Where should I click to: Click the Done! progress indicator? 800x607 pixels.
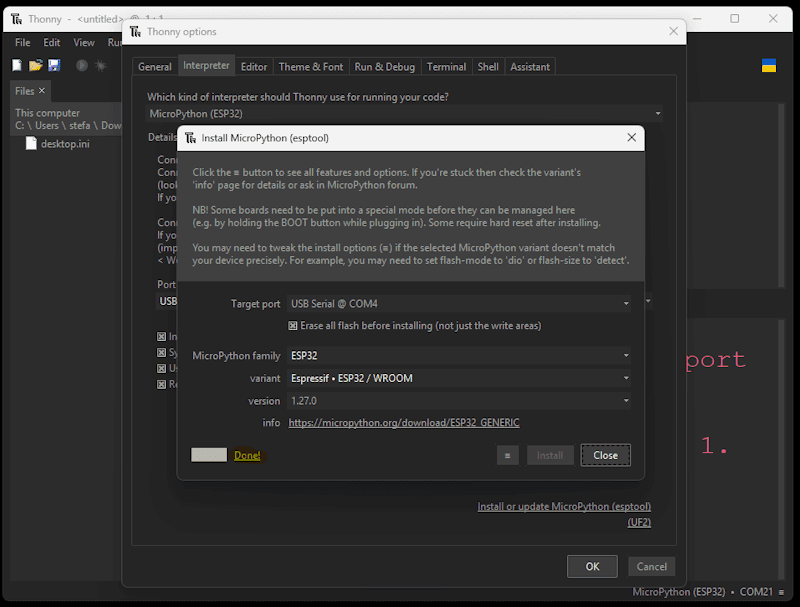coord(247,455)
